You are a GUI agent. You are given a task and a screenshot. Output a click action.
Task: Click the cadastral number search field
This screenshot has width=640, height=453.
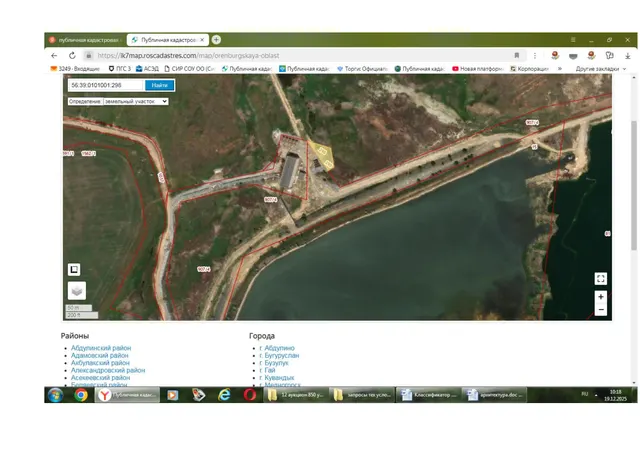pos(107,85)
